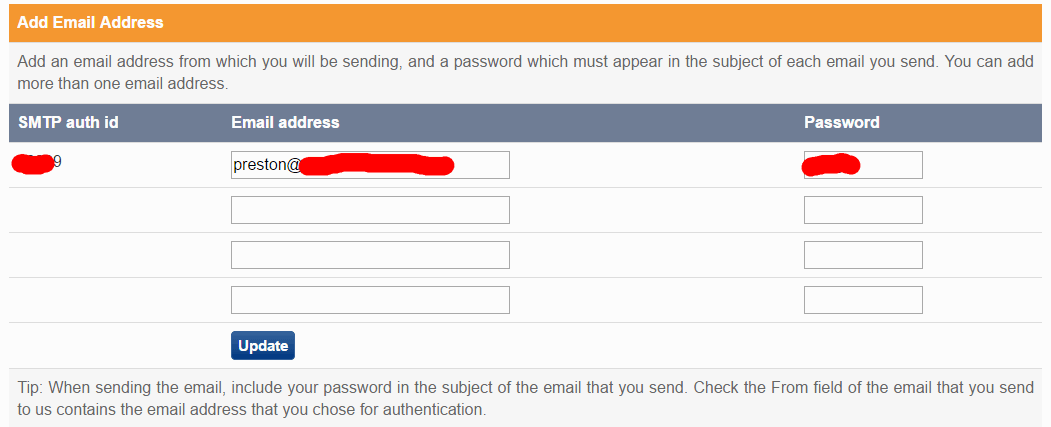Screen dimensions: 1051x427
Task: Click the Password column header
Action: [x=841, y=123]
